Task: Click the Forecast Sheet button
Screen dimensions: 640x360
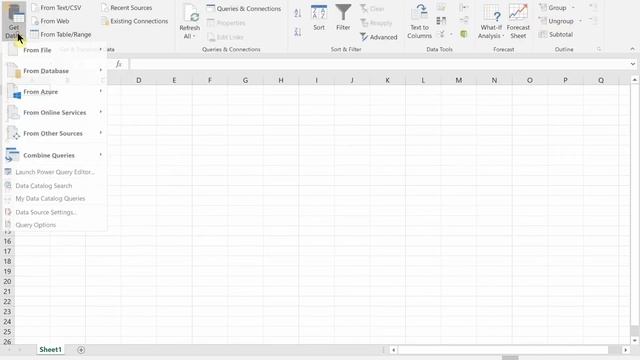Action: (x=518, y=21)
